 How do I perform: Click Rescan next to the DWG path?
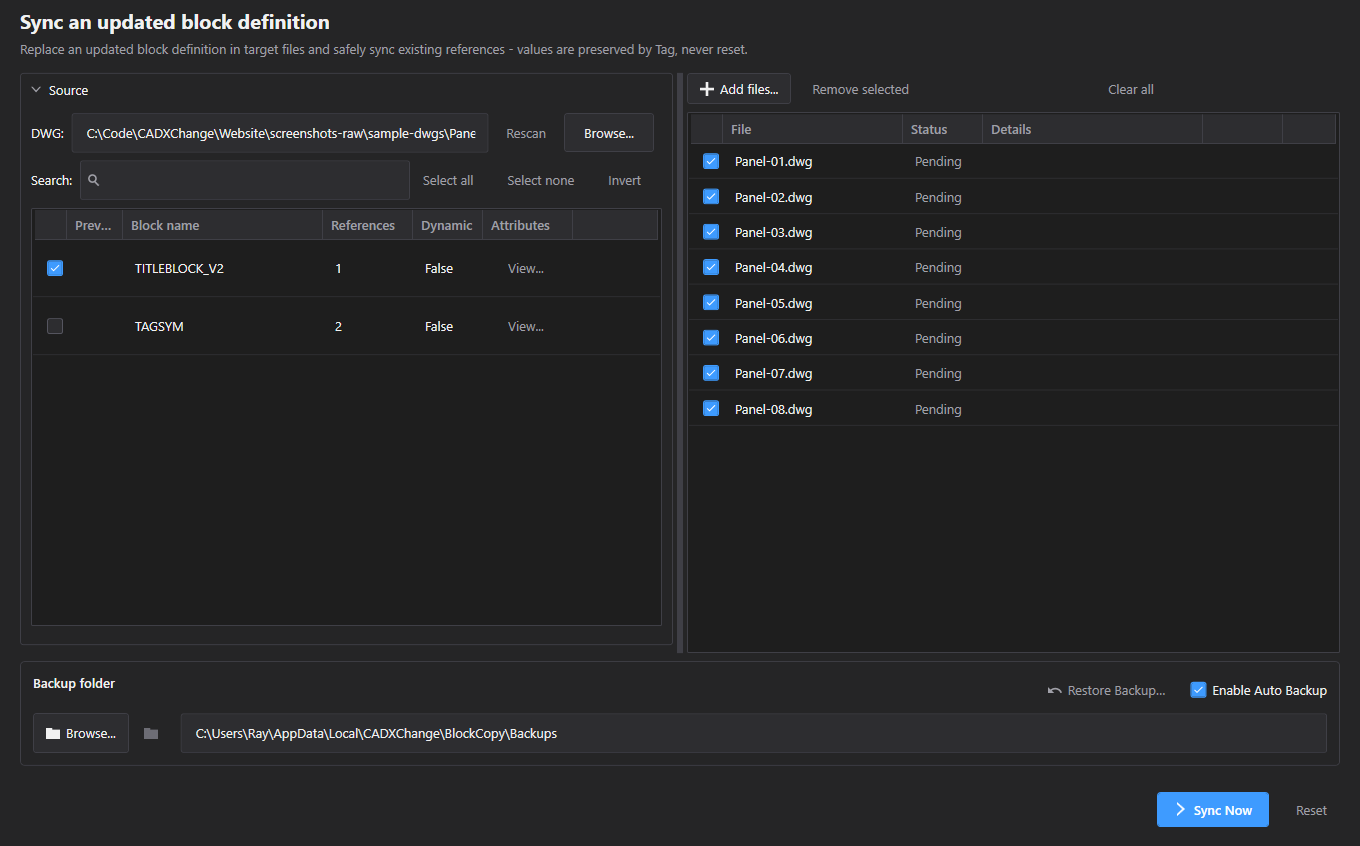click(x=526, y=133)
